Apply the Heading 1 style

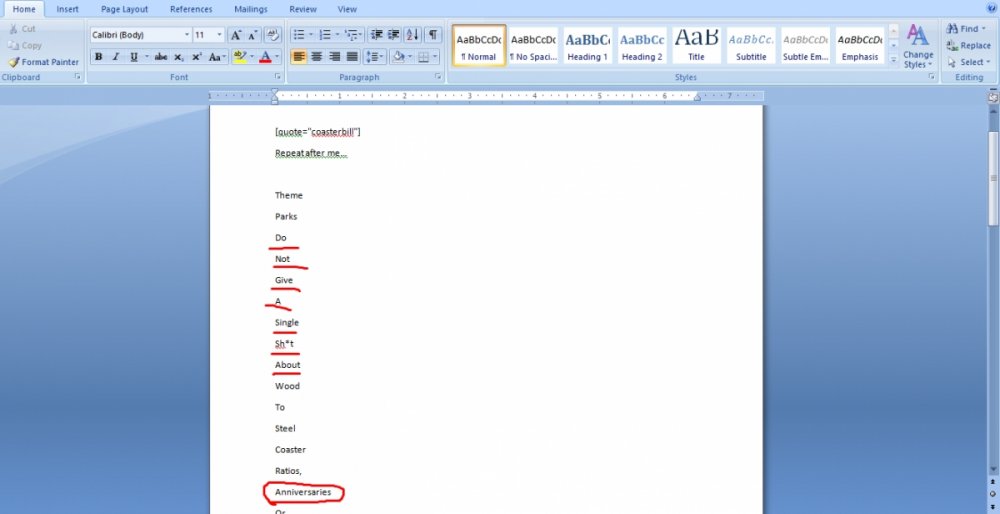[587, 45]
